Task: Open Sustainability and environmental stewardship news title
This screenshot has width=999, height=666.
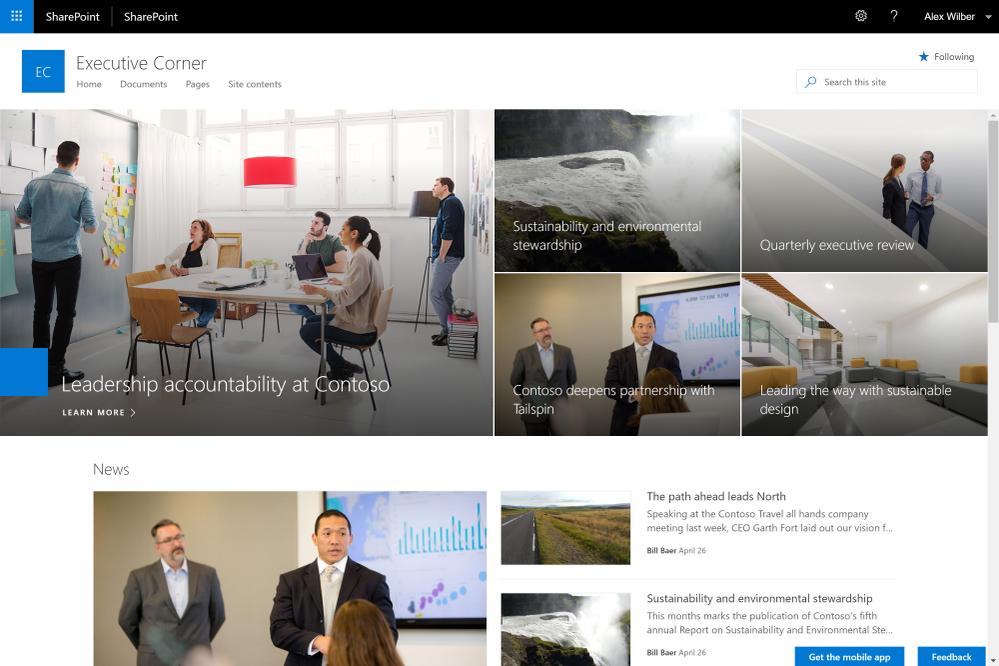Action: click(x=759, y=598)
